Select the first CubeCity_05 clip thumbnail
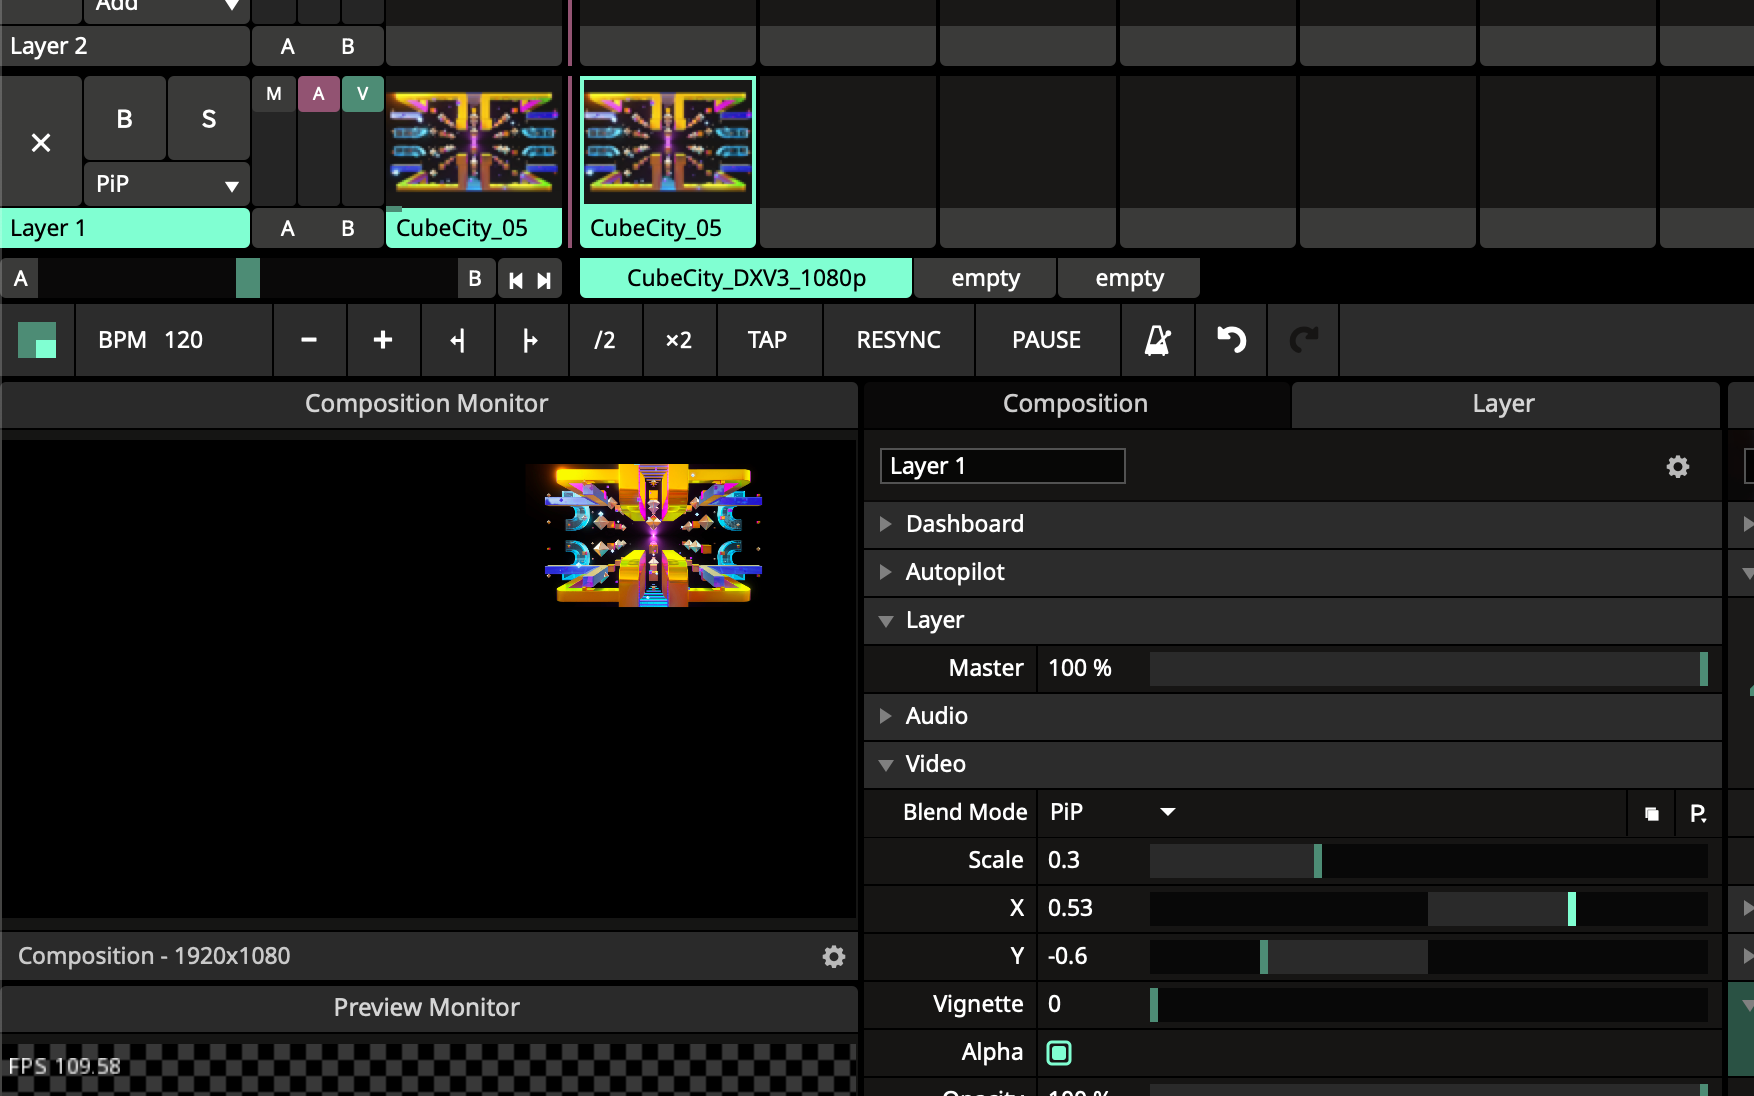Image resolution: width=1754 pixels, height=1096 pixels. pyautogui.click(x=473, y=142)
